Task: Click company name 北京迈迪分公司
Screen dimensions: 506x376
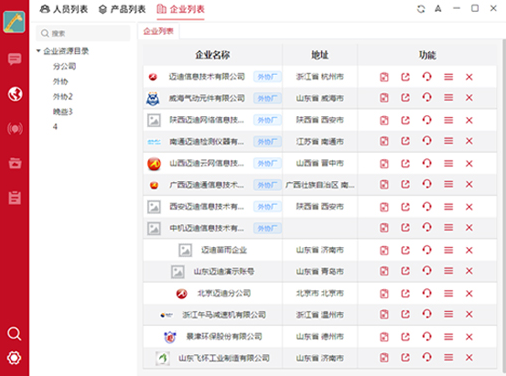Action: click(224, 293)
